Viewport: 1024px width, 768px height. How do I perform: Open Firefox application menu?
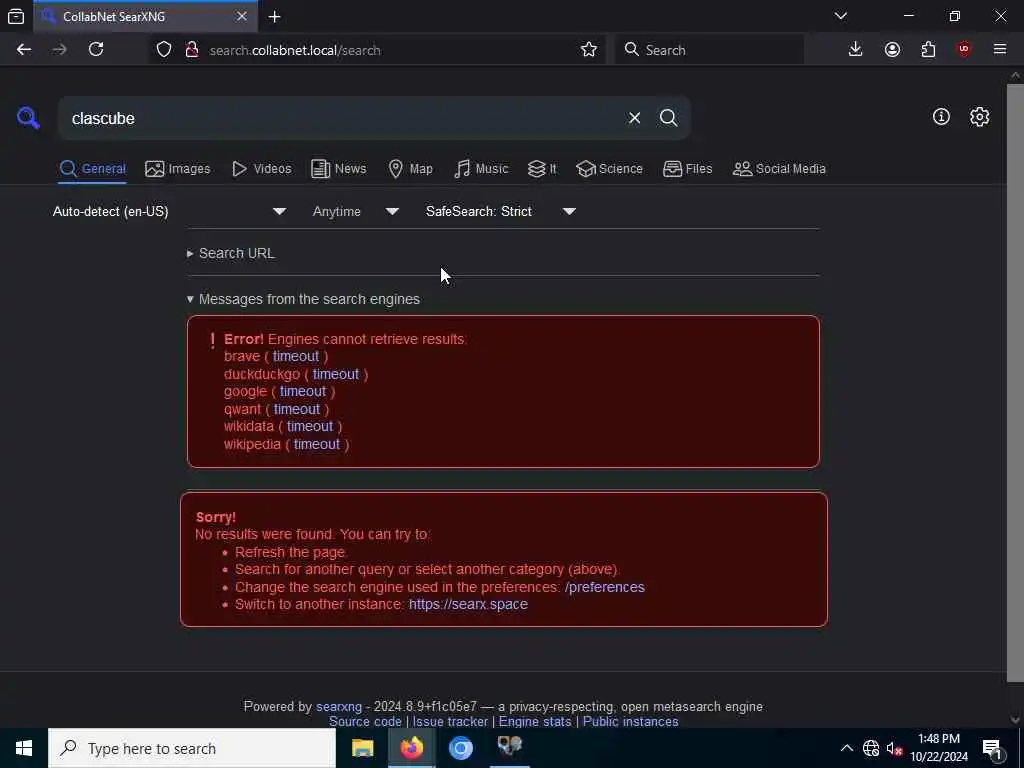point(1000,50)
